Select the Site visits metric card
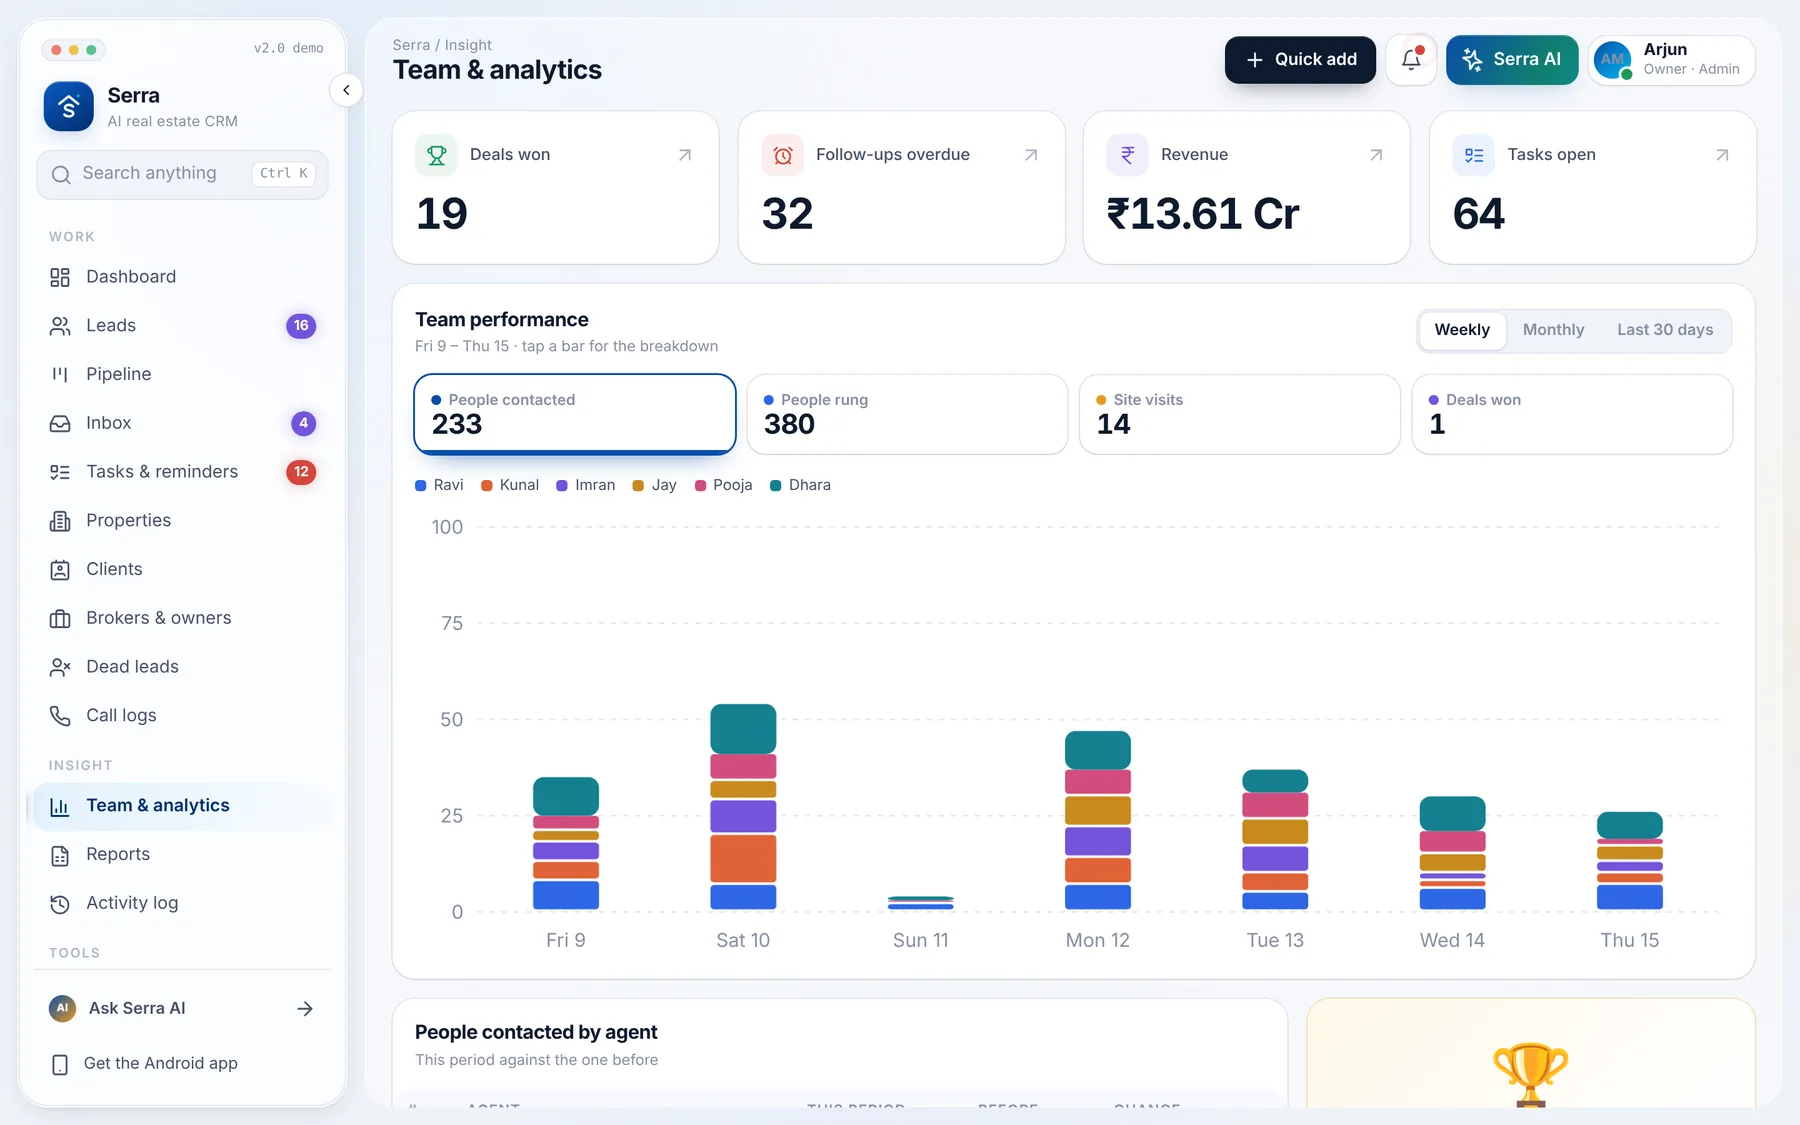The height and width of the screenshot is (1125, 1800). point(1240,414)
